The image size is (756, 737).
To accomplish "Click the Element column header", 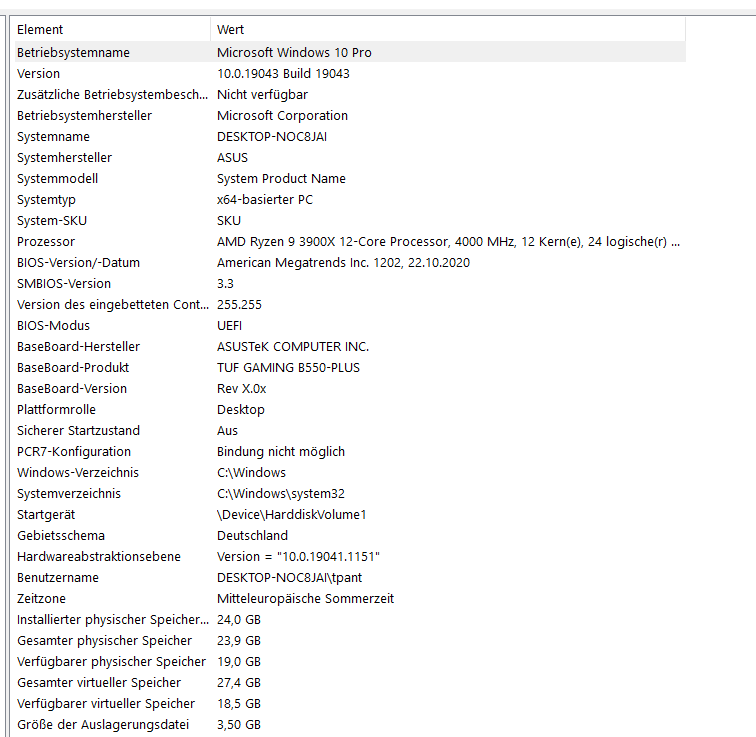I will pos(112,29).
